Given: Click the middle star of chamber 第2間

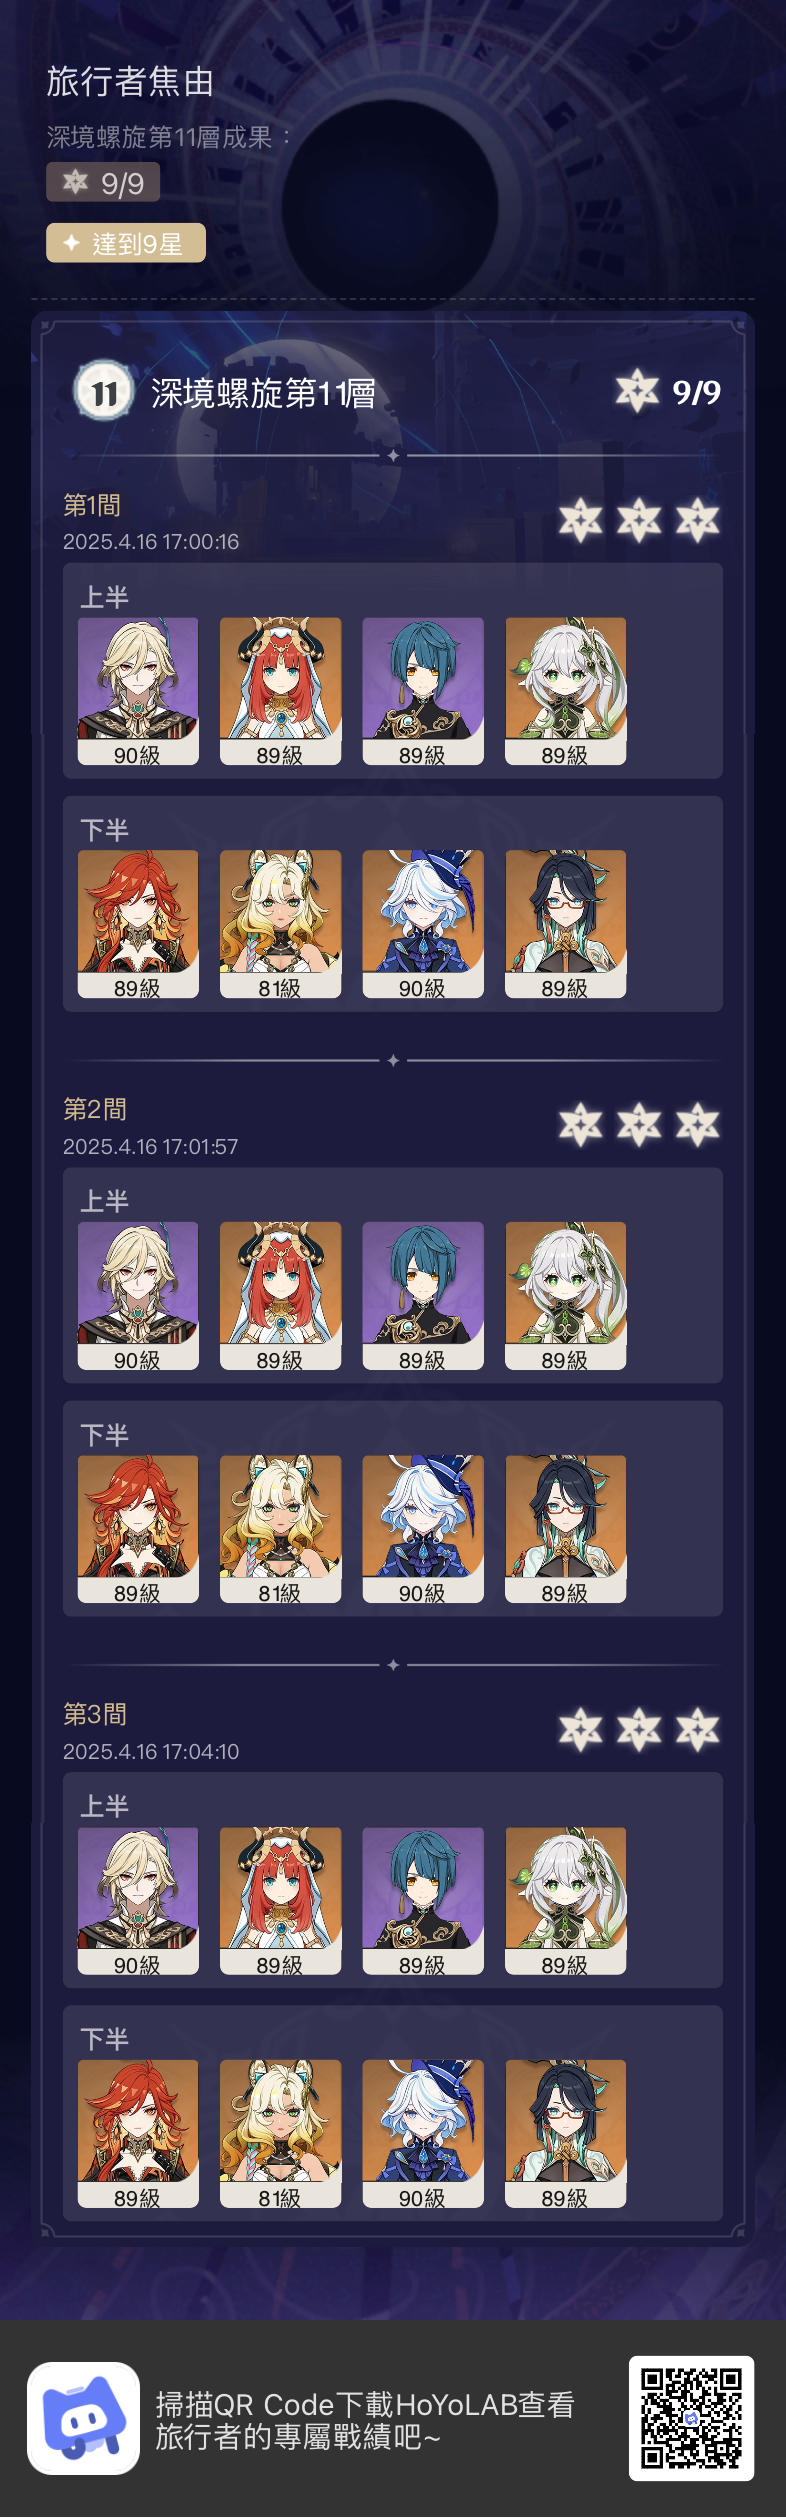Looking at the screenshot, I should [x=639, y=1125].
